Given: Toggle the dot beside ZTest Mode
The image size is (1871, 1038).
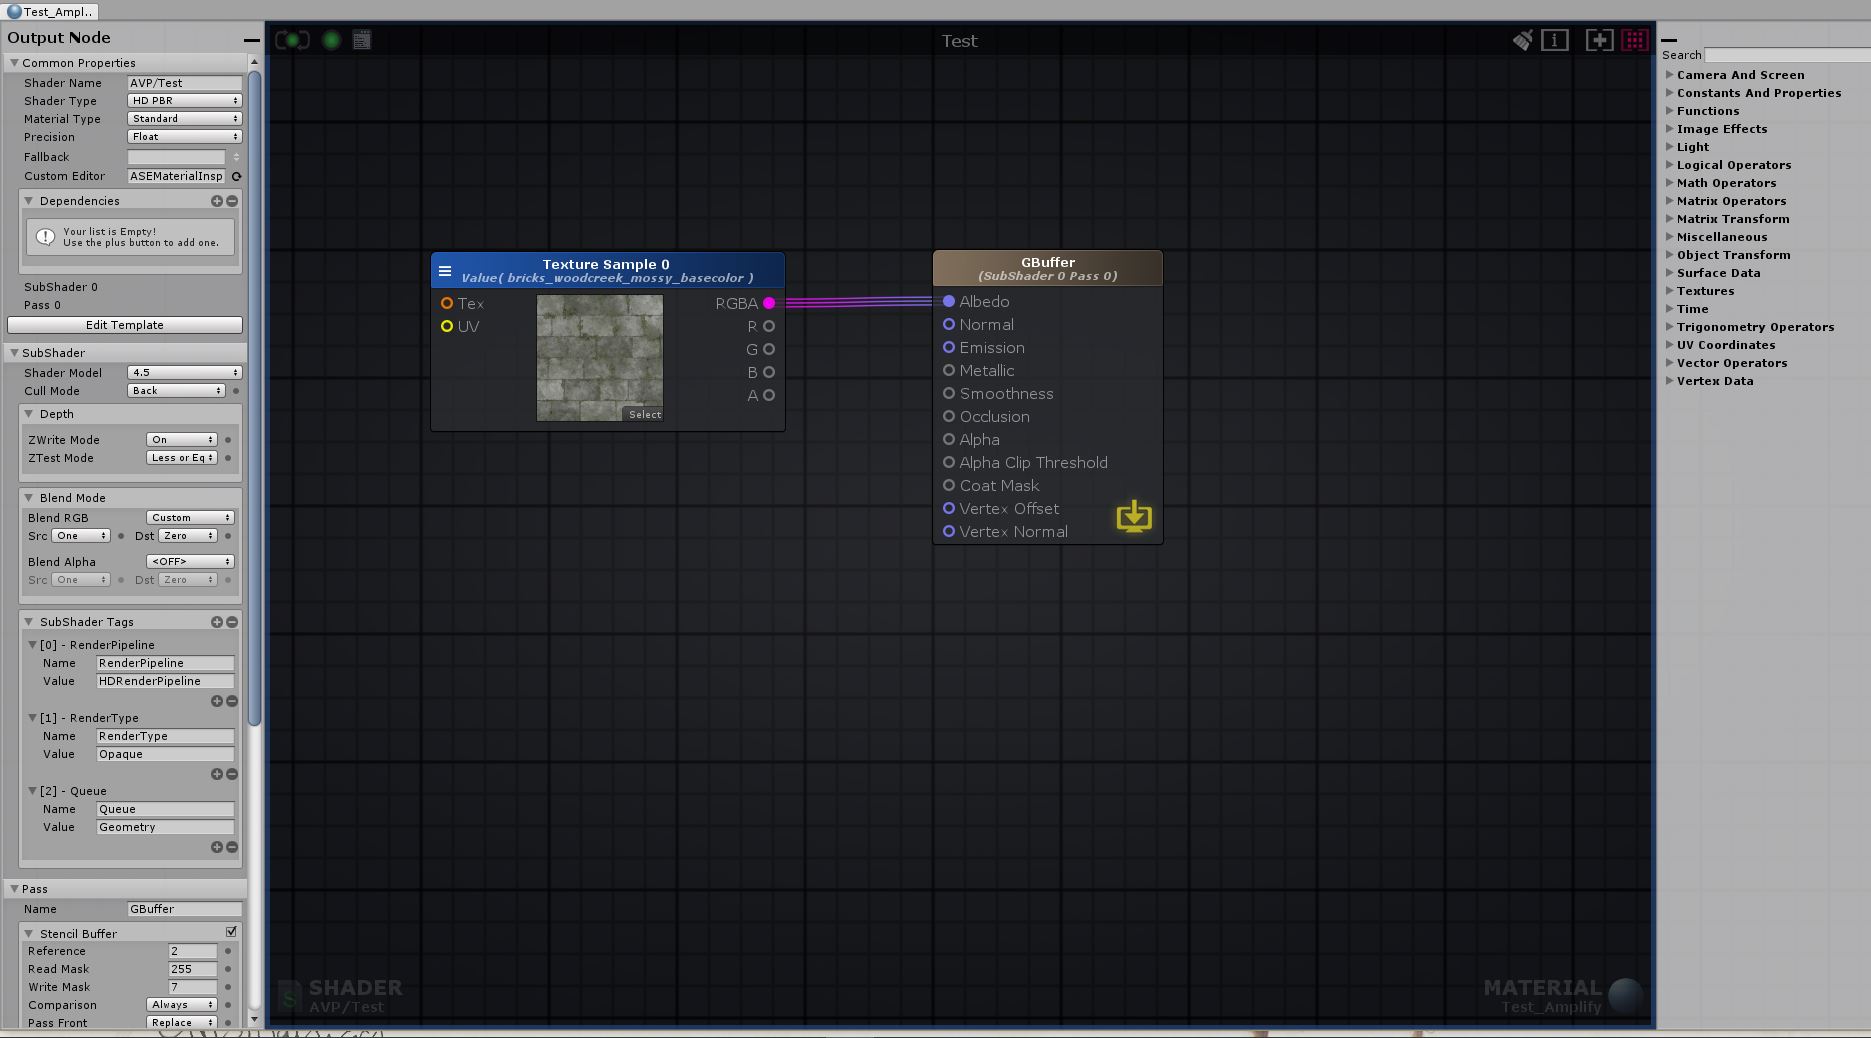Looking at the screenshot, I should (228, 458).
